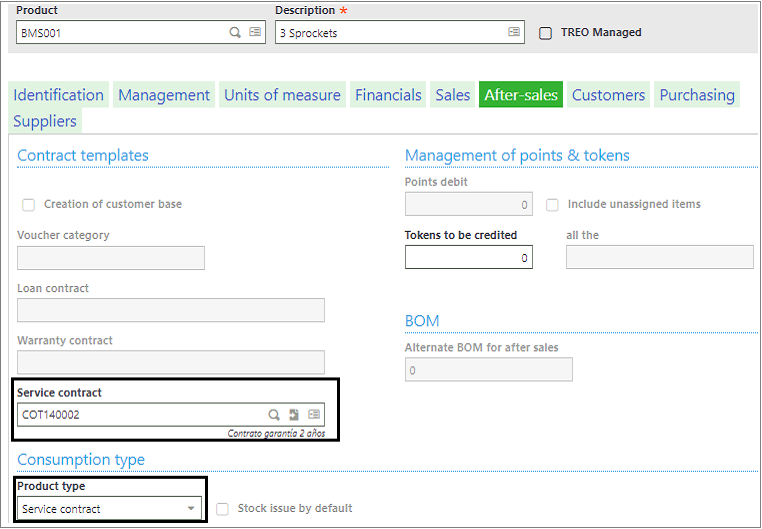Image resolution: width=762 pixels, height=529 pixels.
Task: Click the Loan contract field
Action: pyautogui.click(x=171, y=310)
